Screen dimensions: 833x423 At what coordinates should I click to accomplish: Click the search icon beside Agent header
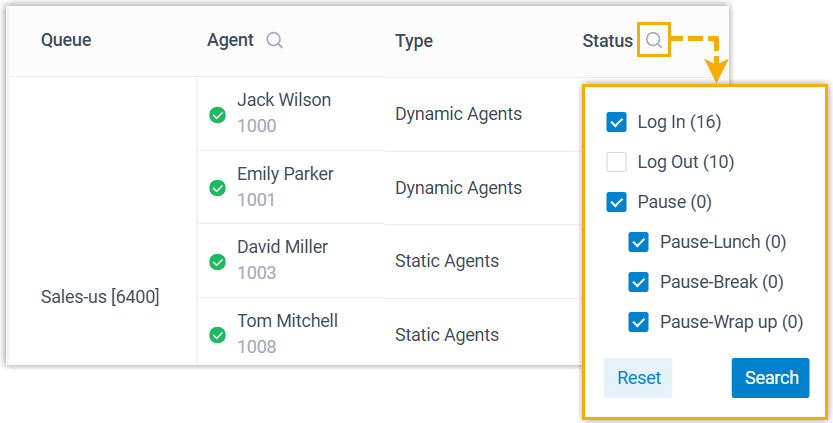point(274,41)
